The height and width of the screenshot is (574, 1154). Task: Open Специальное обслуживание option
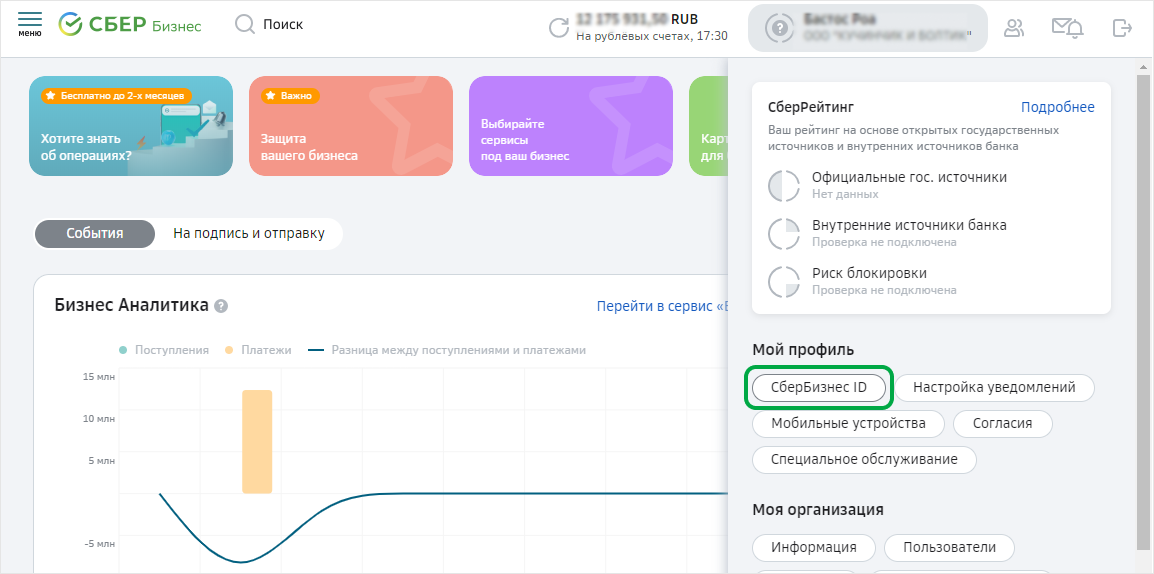click(864, 460)
